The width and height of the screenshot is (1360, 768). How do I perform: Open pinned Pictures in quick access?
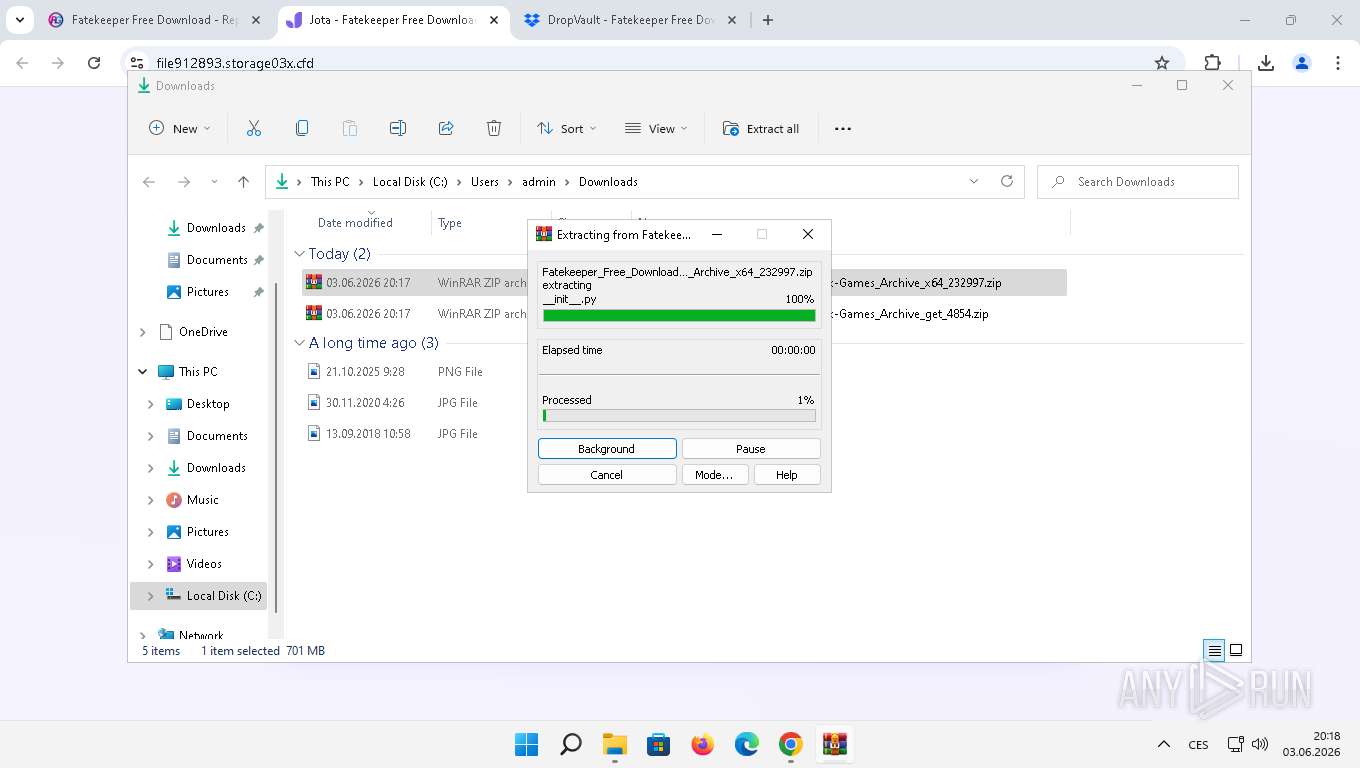tap(208, 291)
